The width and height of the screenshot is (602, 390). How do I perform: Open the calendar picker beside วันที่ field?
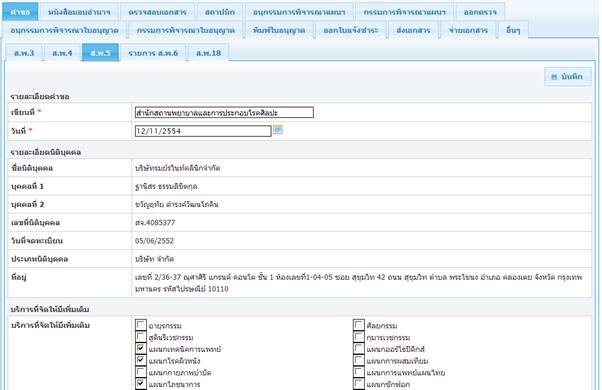click(x=278, y=130)
